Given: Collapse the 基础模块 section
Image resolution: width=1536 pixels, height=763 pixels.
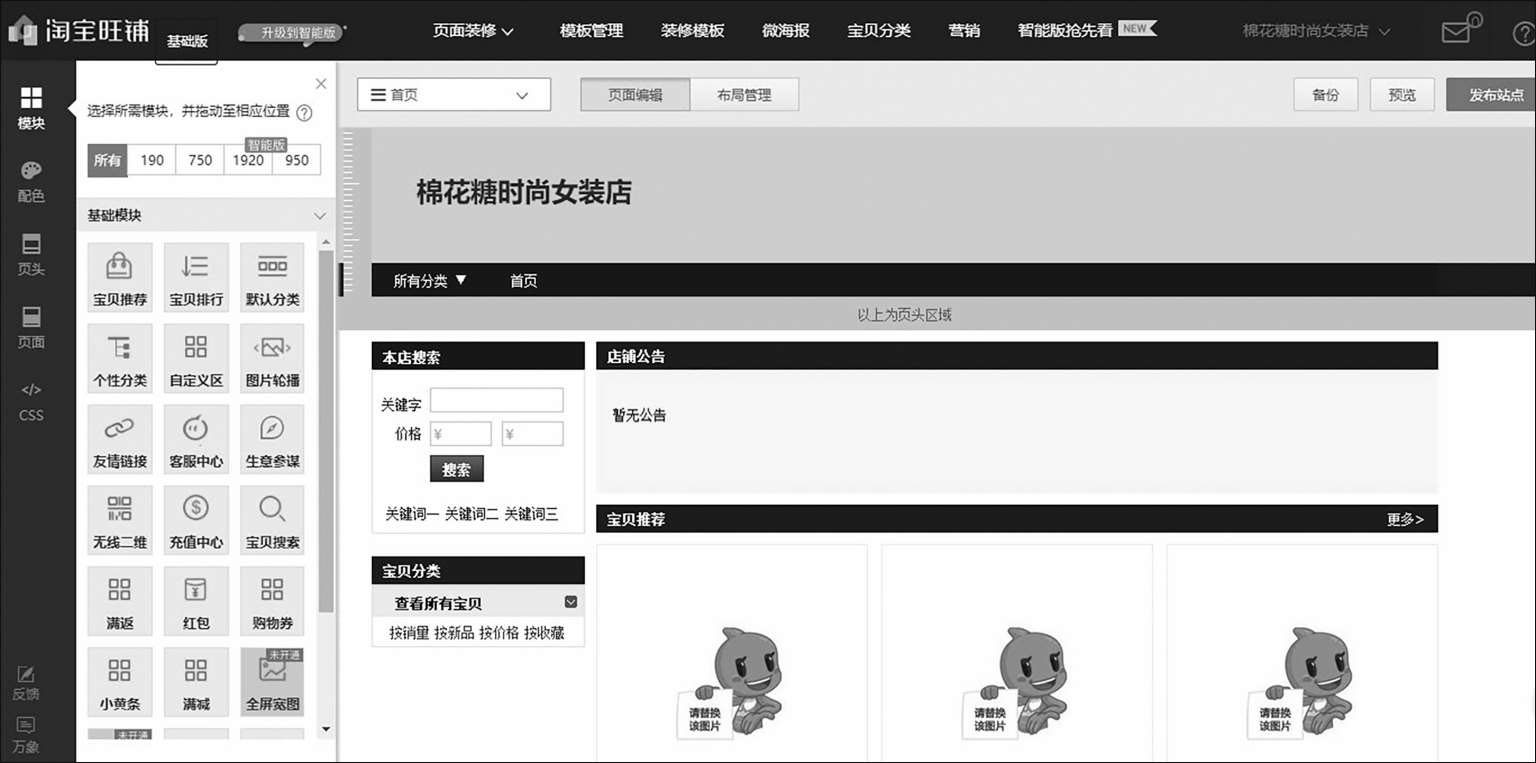Looking at the screenshot, I should (x=320, y=216).
